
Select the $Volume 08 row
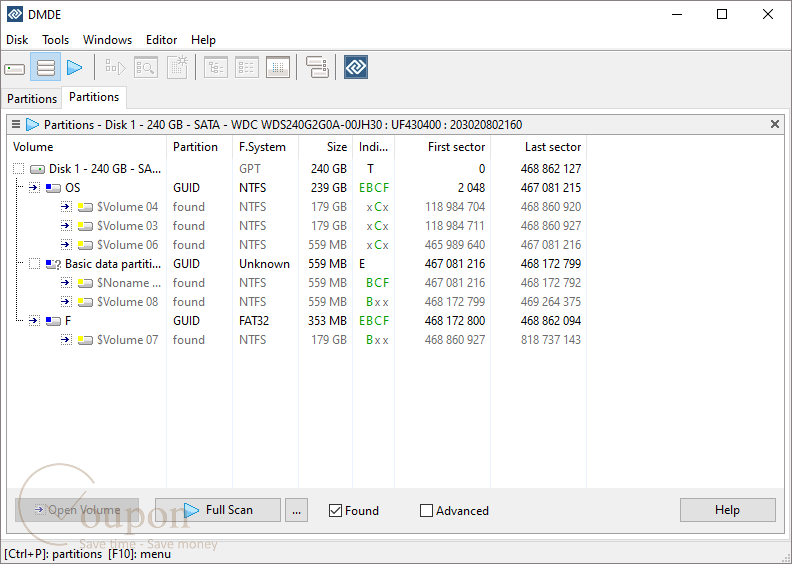(297, 302)
